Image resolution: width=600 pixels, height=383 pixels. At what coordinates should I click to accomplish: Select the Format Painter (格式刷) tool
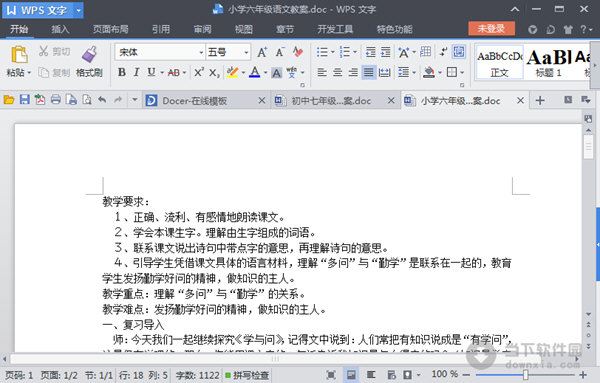coord(89,62)
